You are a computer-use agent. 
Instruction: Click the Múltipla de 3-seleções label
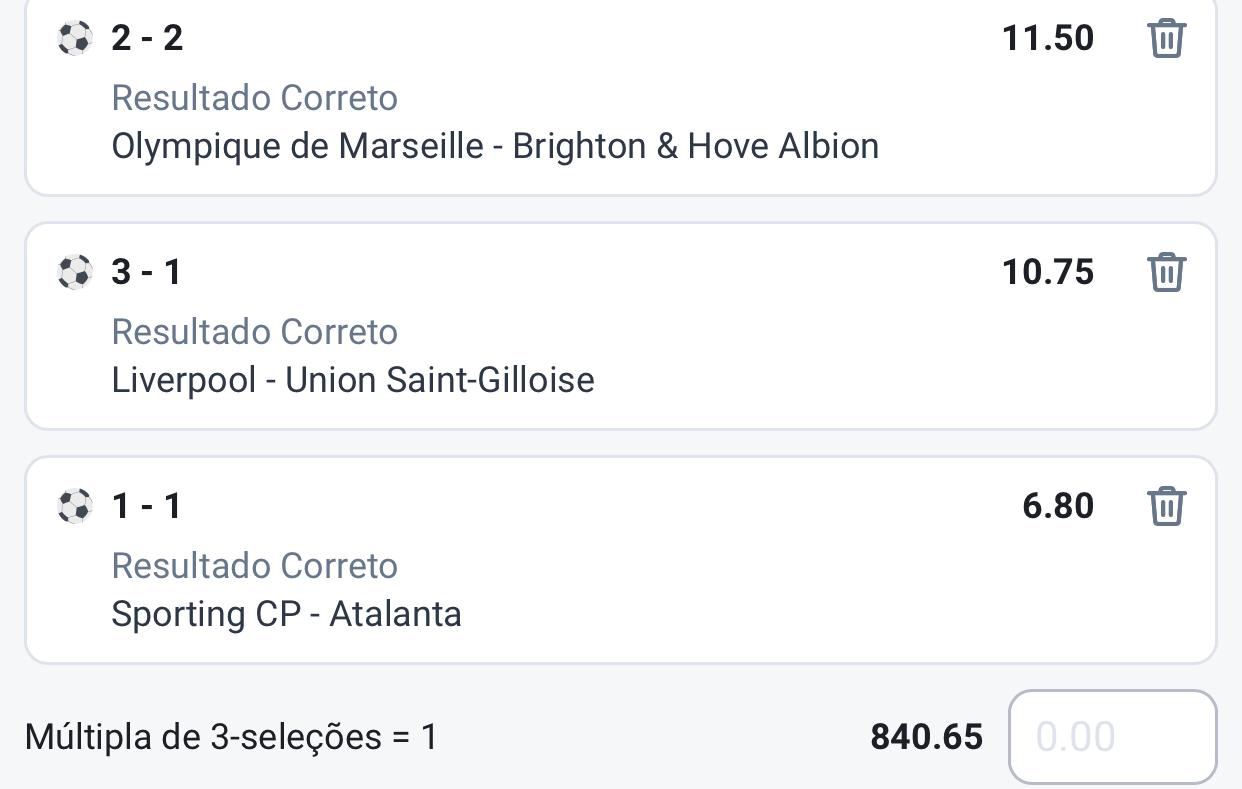click(x=231, y=737)
